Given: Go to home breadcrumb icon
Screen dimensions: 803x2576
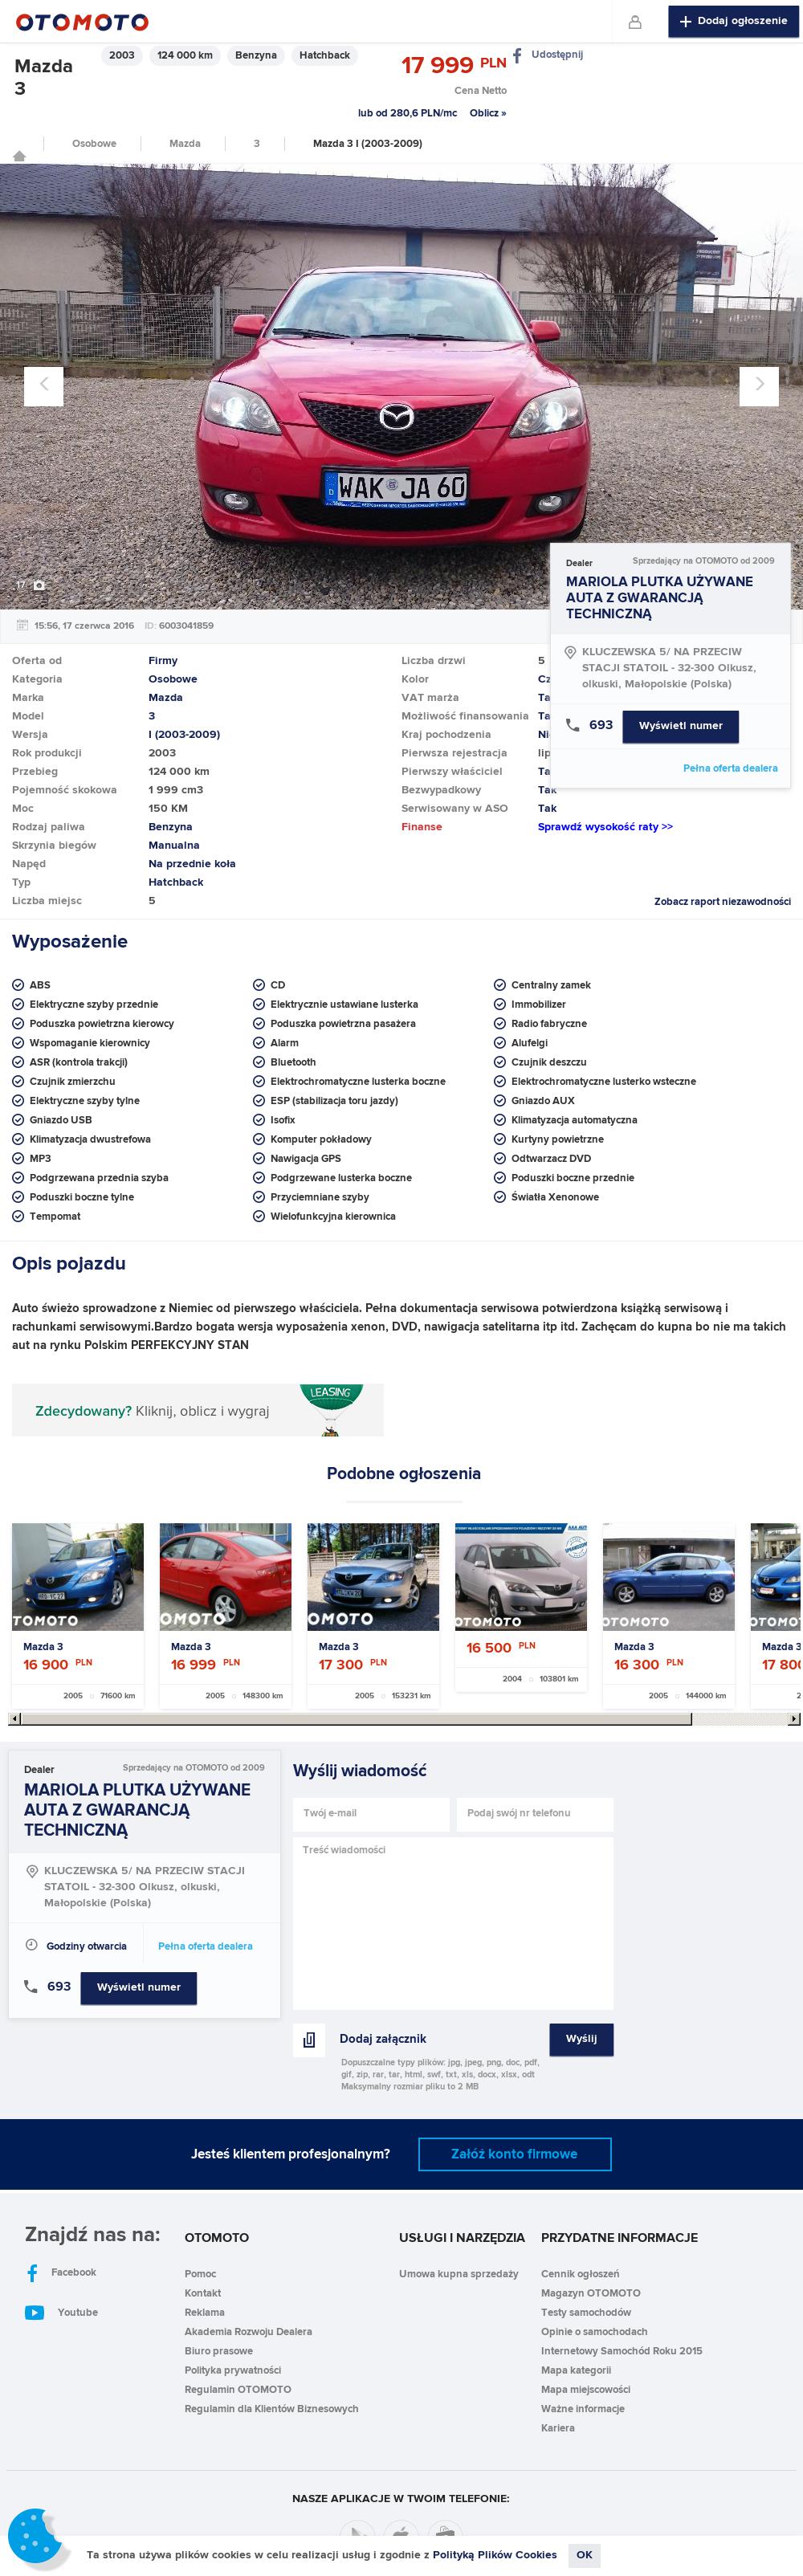Looking at the screenshot, I should click(x=19, y=156).
